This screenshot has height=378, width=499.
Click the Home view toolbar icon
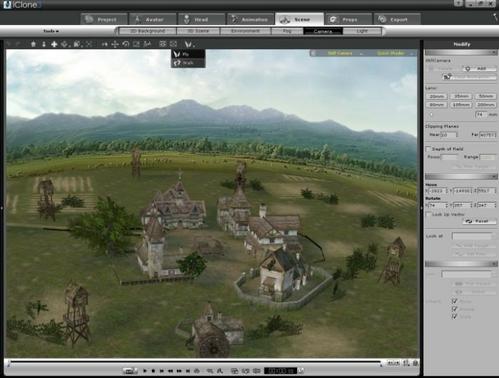coord(33,44)
